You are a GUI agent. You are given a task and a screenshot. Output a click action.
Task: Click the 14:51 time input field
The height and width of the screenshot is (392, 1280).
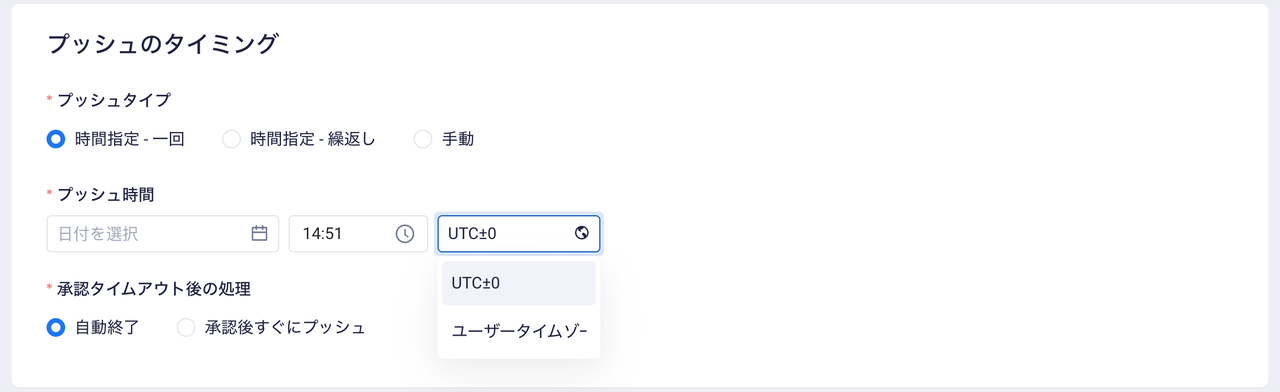358,234
